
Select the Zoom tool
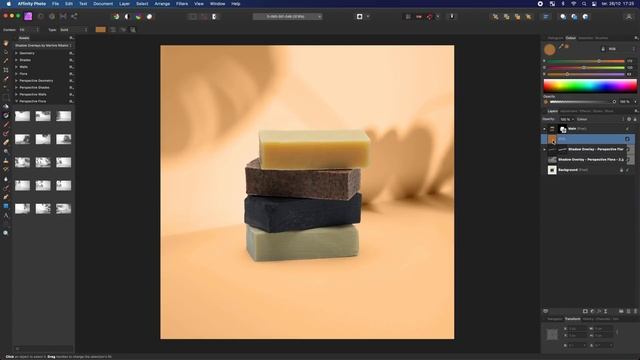pos(6,233)
